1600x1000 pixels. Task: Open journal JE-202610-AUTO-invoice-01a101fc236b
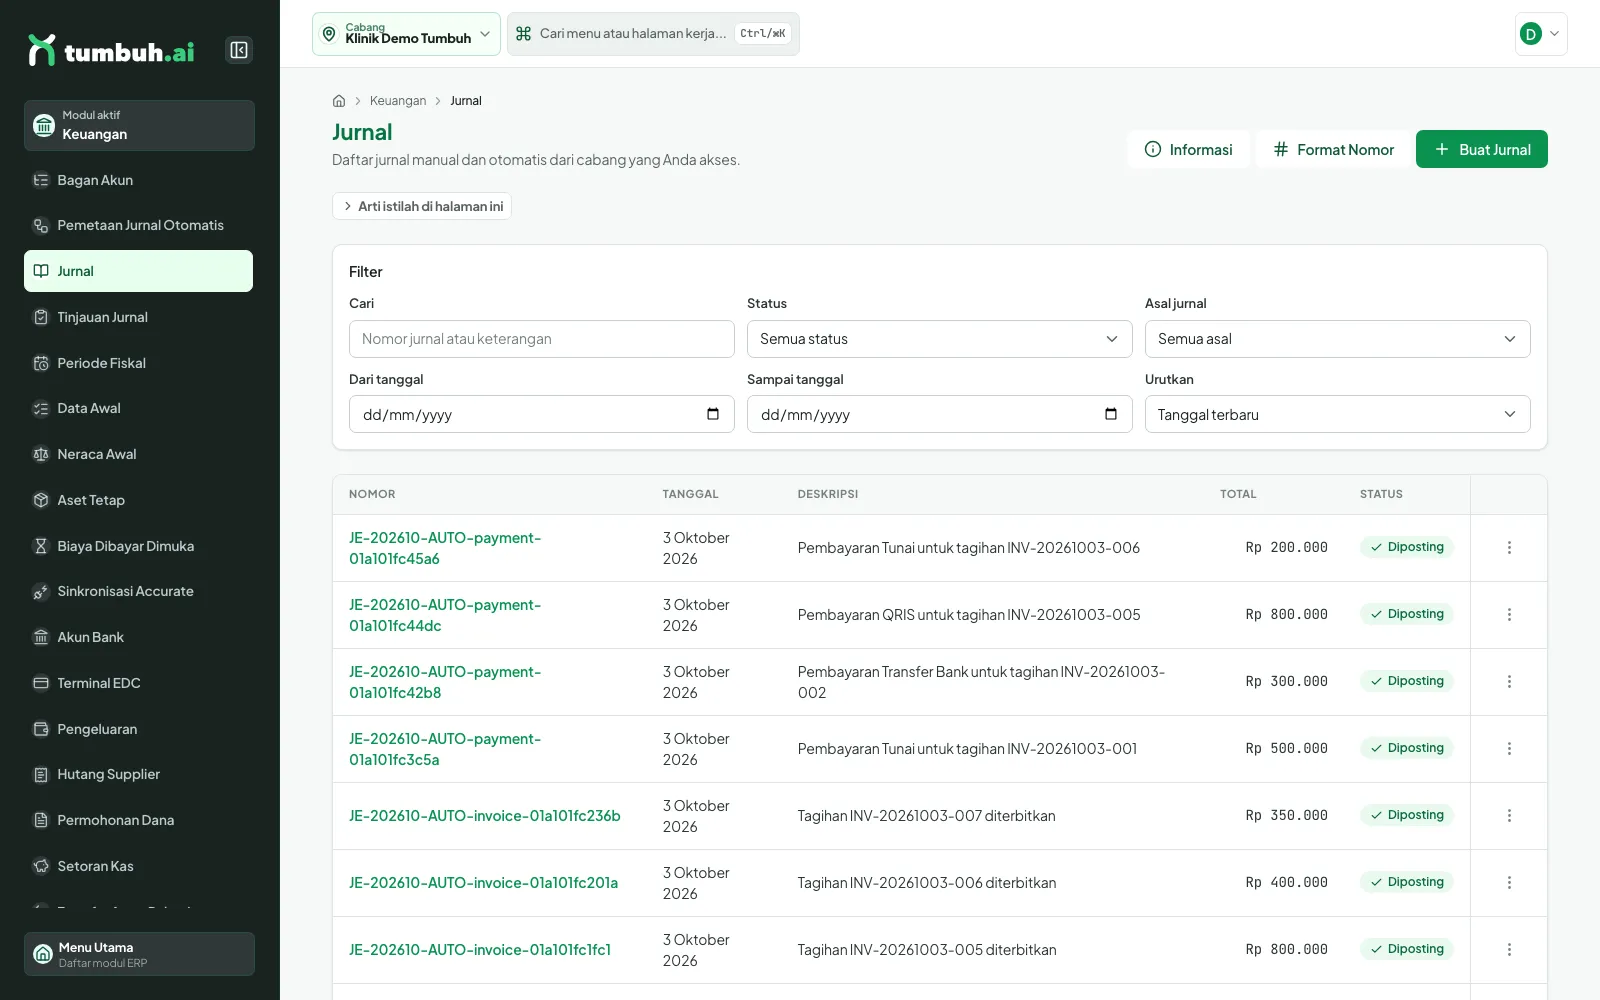click(x=485, y=816)
